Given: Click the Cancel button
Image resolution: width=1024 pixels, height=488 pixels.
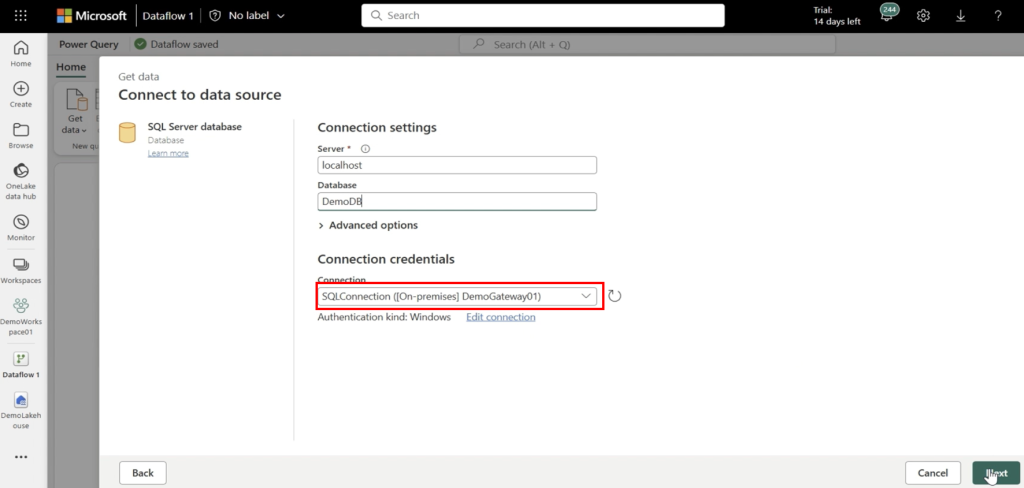Looking at the screenshot, I should coord(933,473).
